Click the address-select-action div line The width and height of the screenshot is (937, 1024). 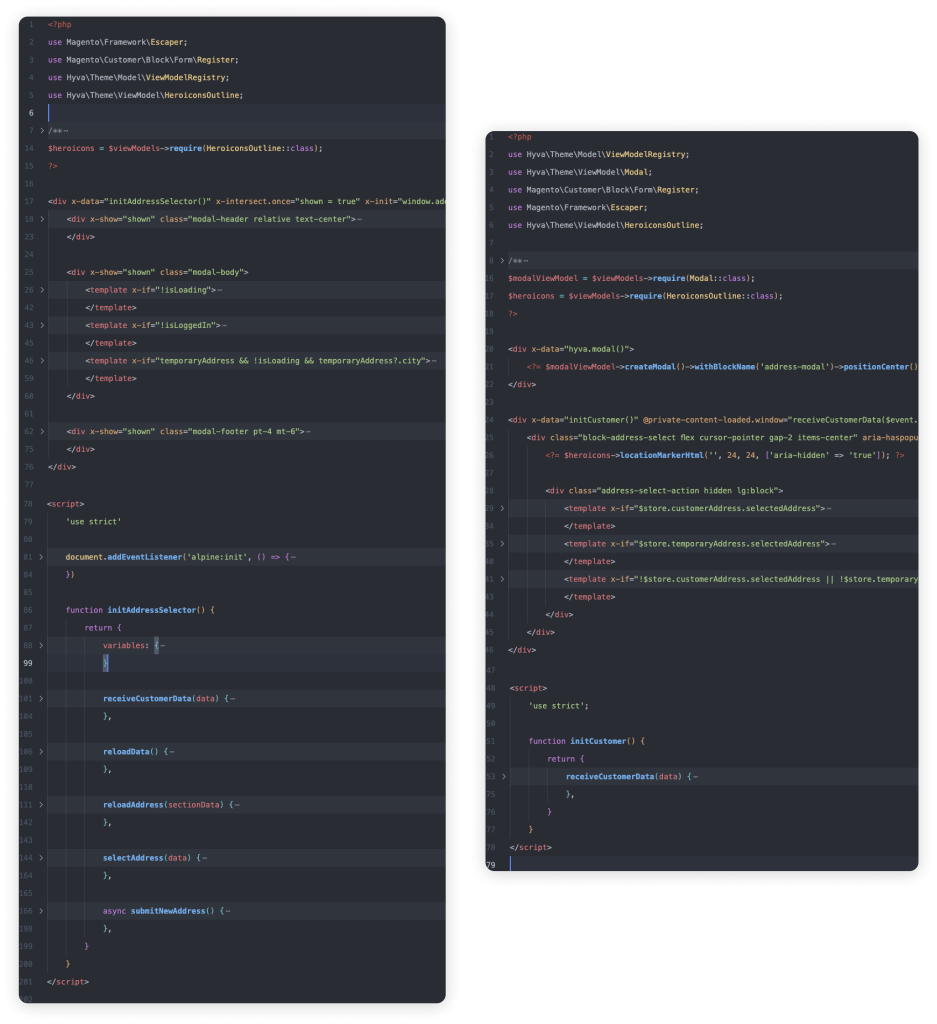coord(664,490)
